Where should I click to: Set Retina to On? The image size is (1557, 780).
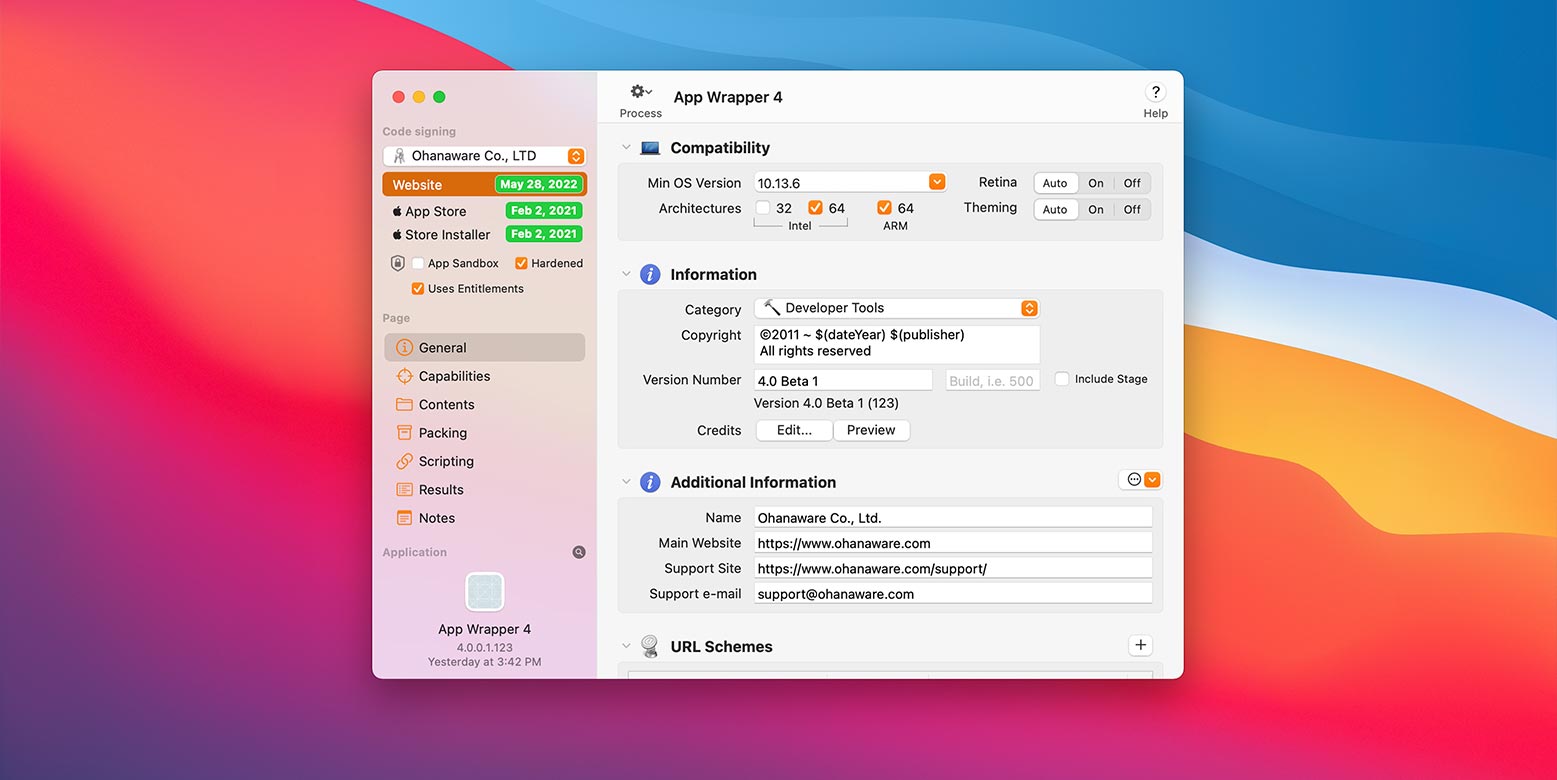point(1096,183)
